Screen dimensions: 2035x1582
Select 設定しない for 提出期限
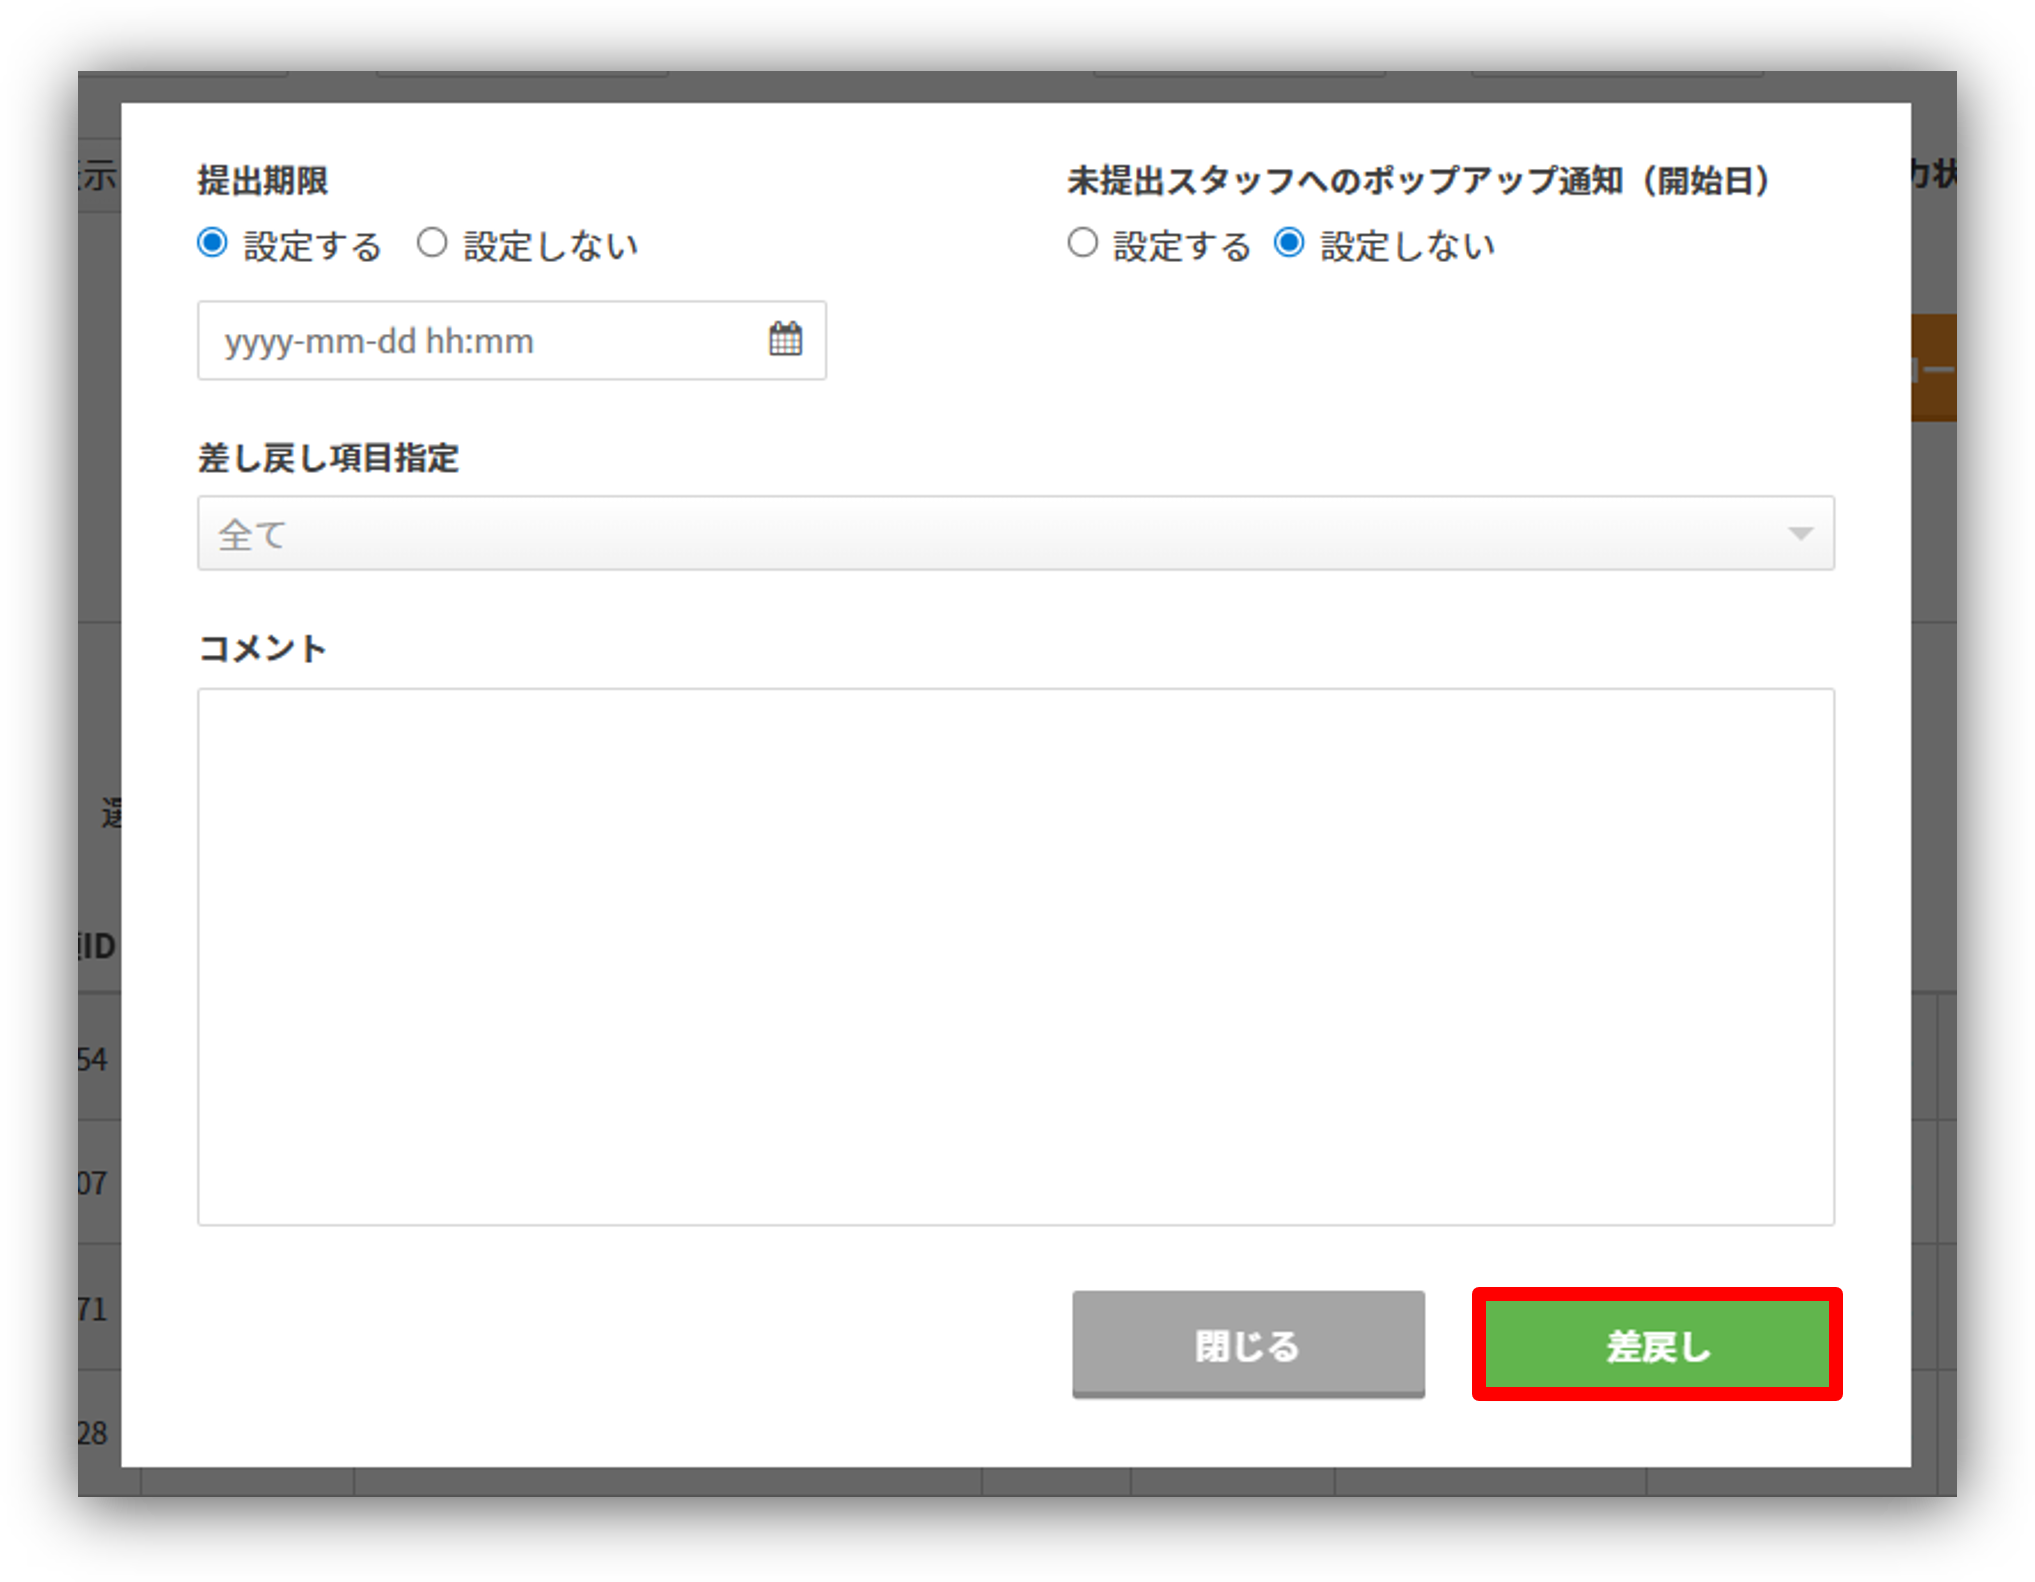click(433, 242)
